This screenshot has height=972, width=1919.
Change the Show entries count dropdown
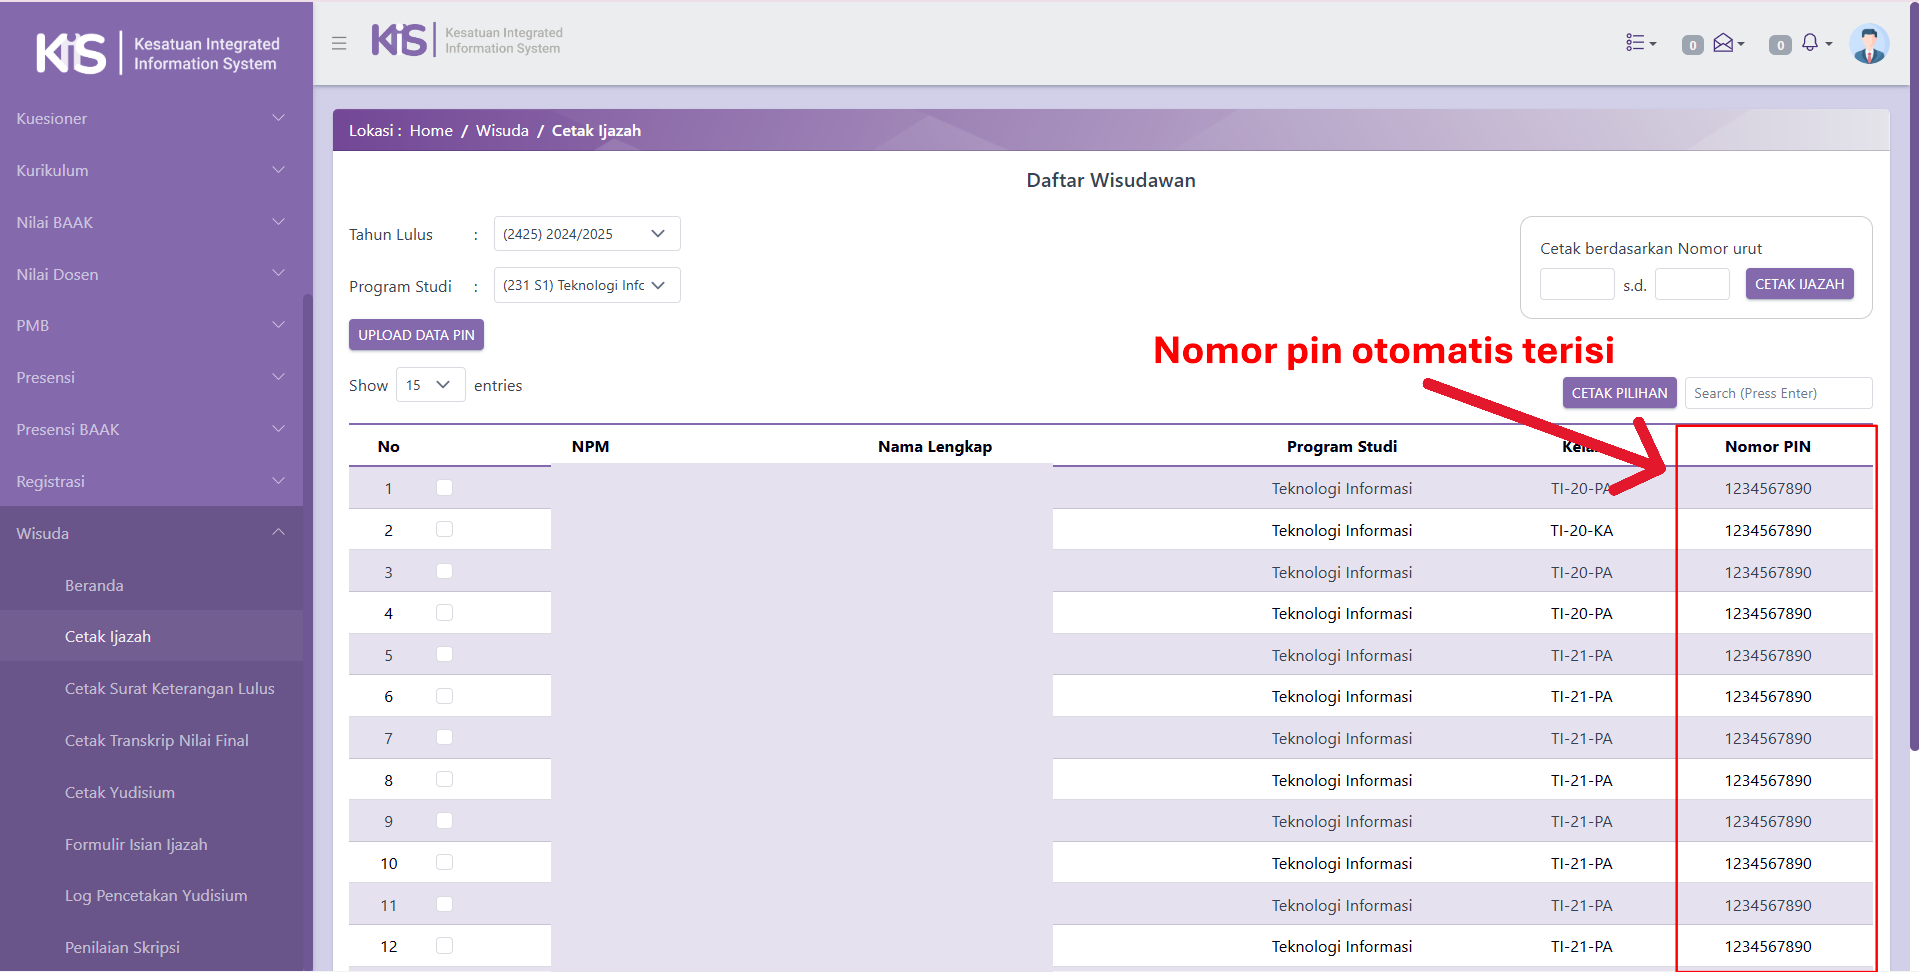430,385
